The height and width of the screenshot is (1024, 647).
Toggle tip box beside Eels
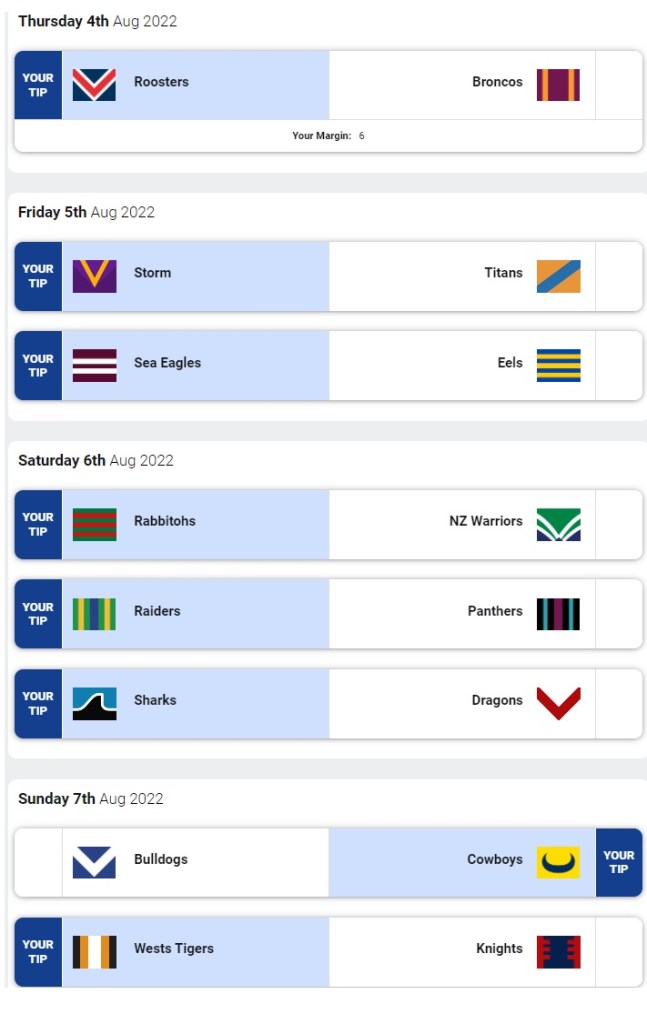click(618, 365)
